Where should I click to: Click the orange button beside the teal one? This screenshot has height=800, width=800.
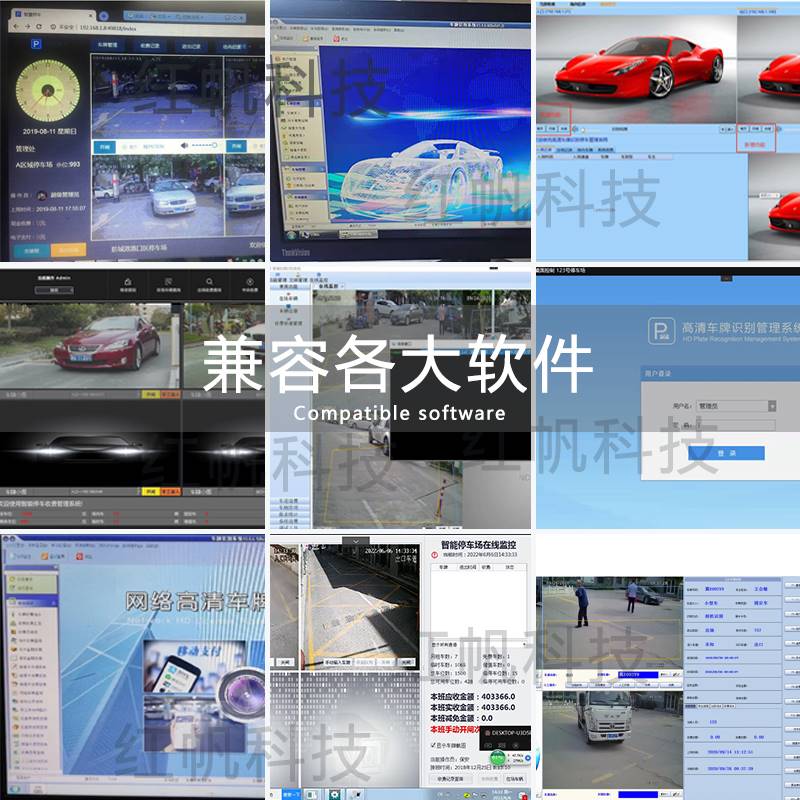click(68, 250)
